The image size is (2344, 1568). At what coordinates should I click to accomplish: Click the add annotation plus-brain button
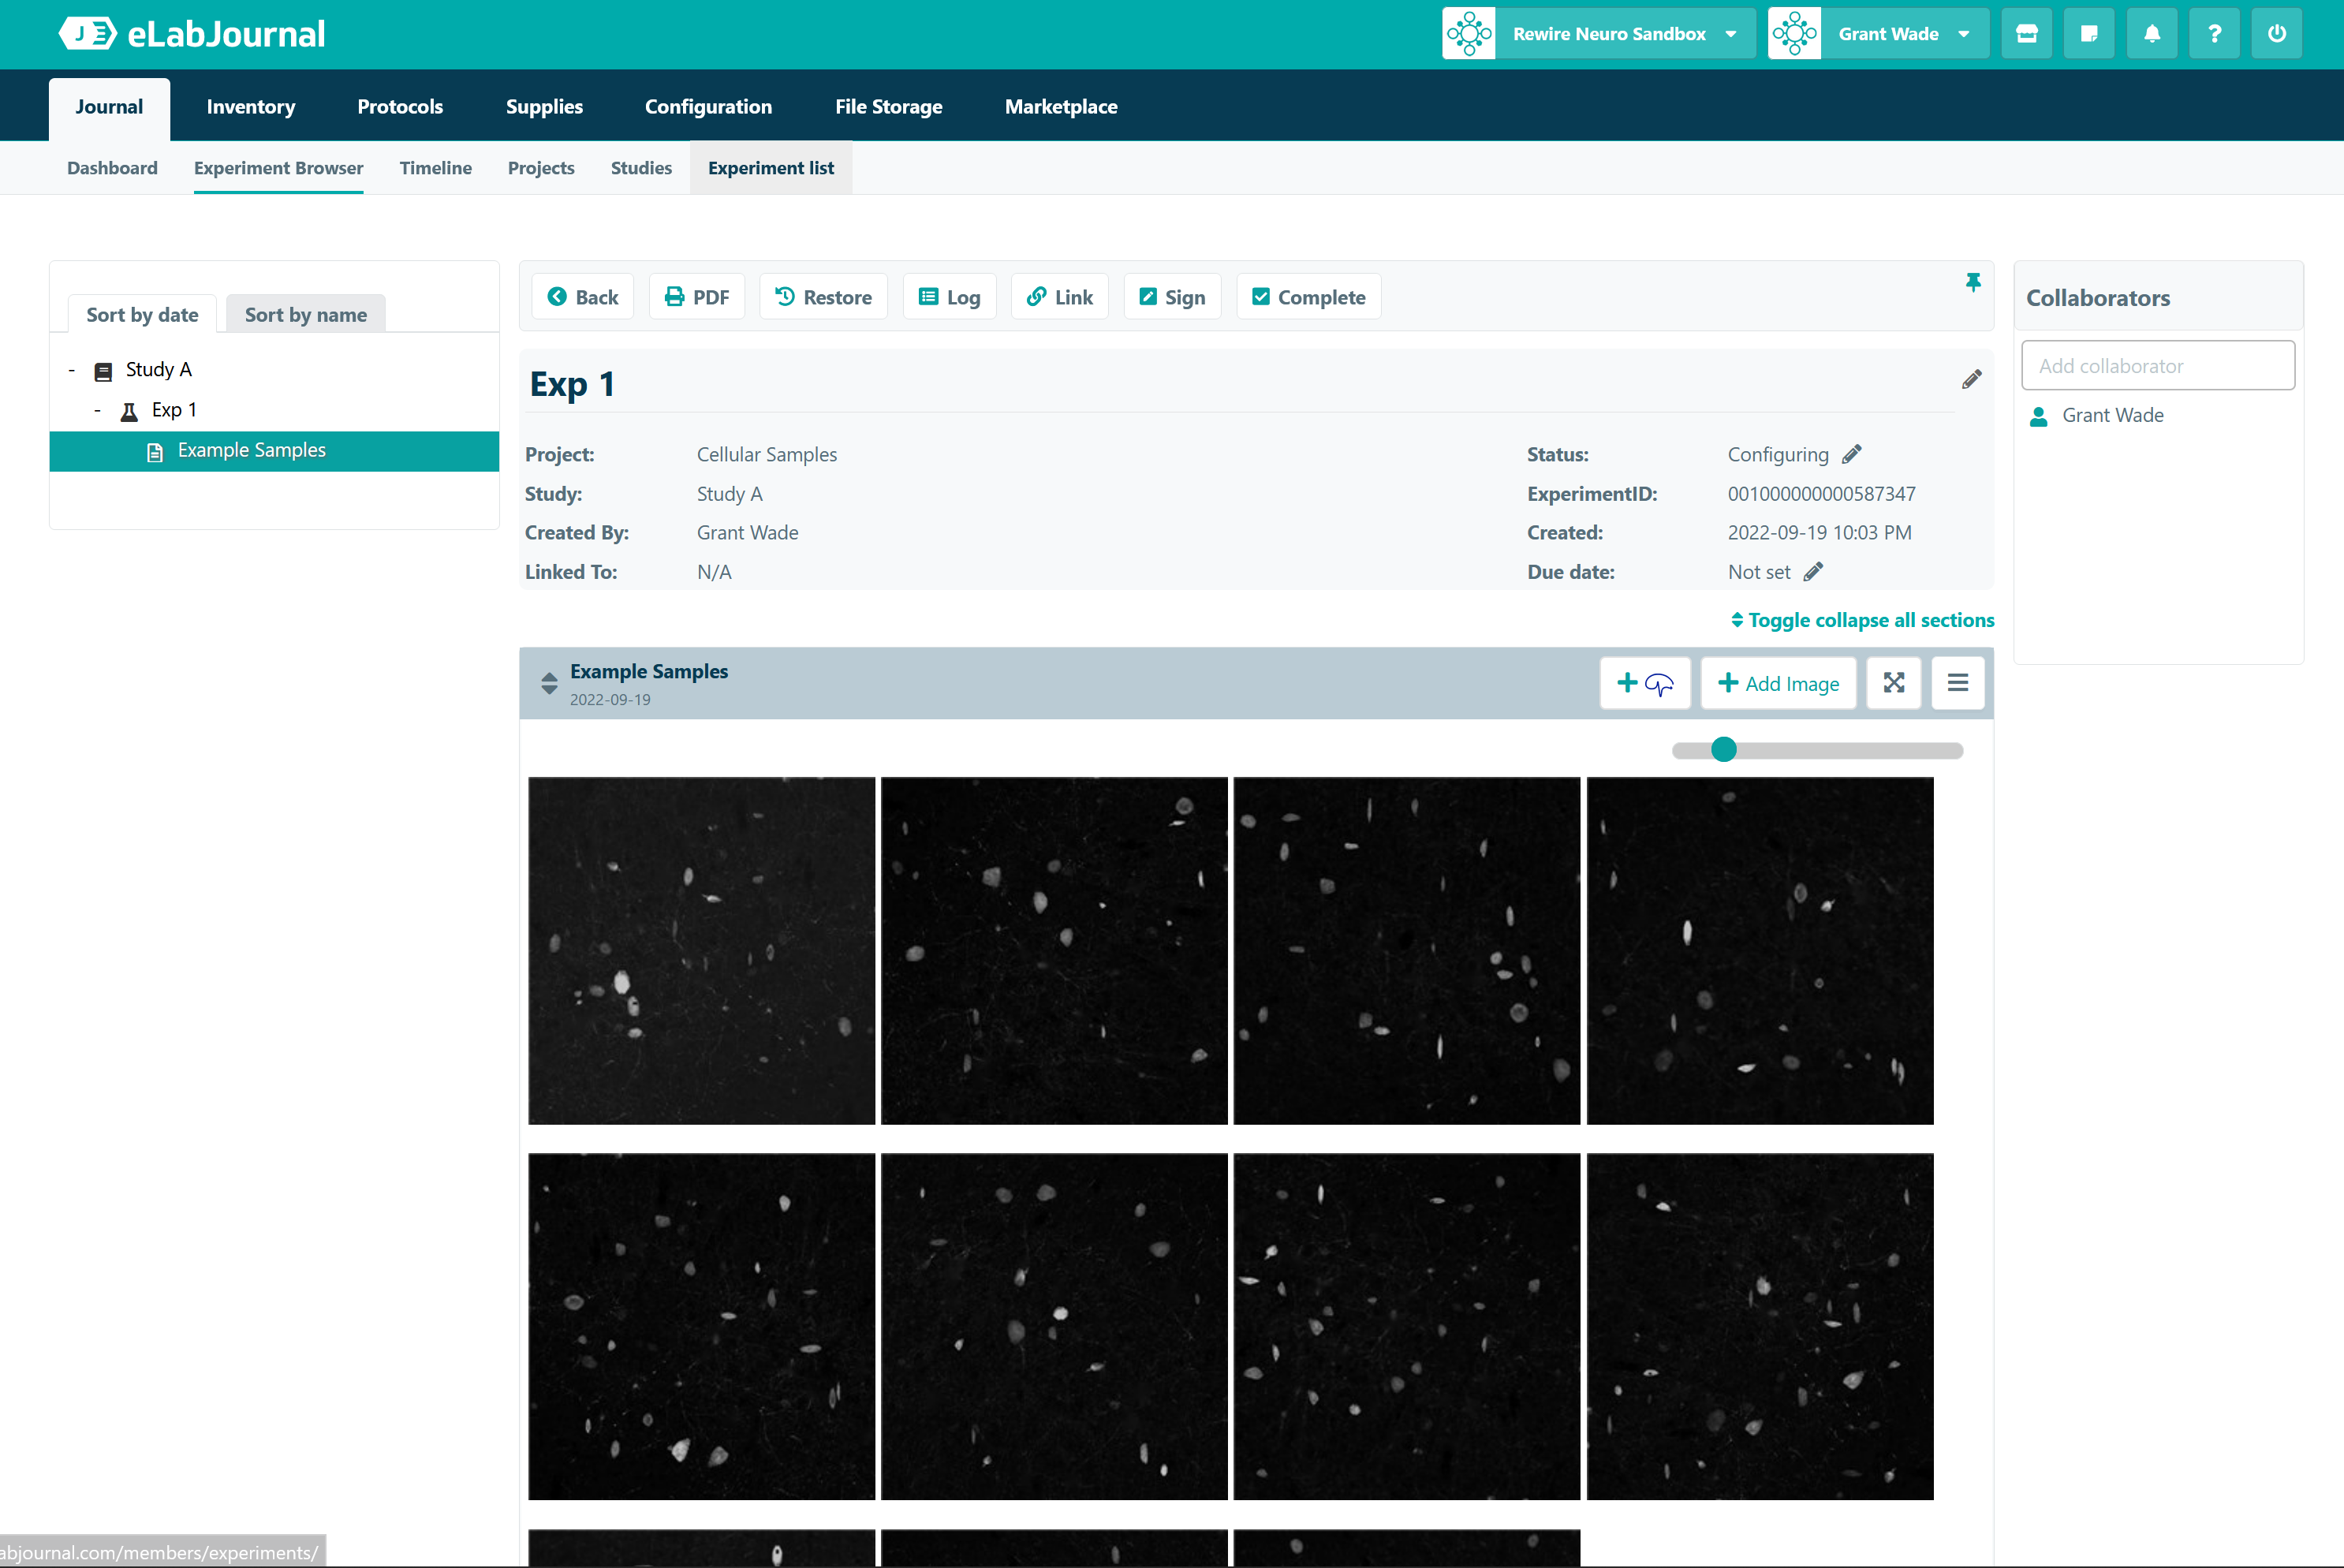click(x=1645, y=683)
